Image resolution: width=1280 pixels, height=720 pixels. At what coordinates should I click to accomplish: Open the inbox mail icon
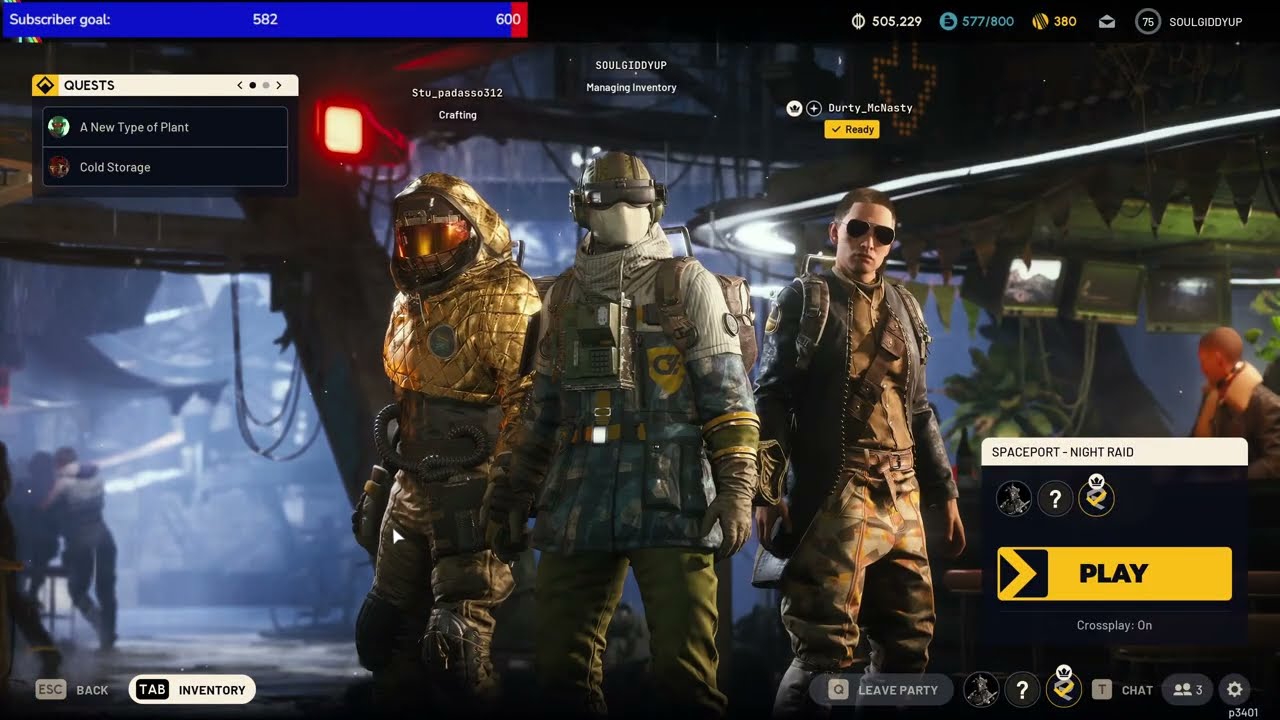pos(1107,22)
